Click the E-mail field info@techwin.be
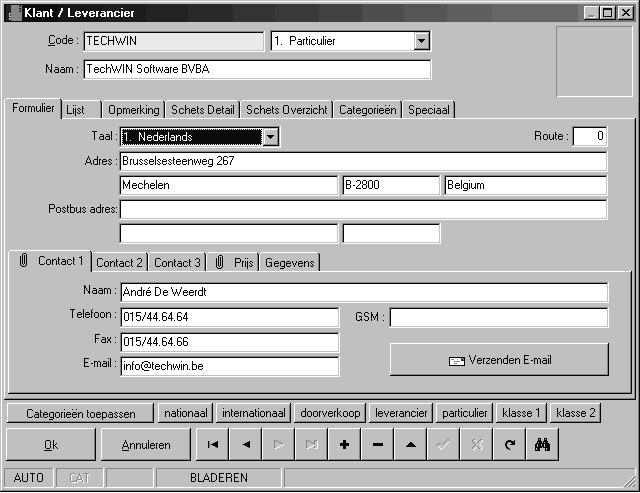 pos(229,366)
